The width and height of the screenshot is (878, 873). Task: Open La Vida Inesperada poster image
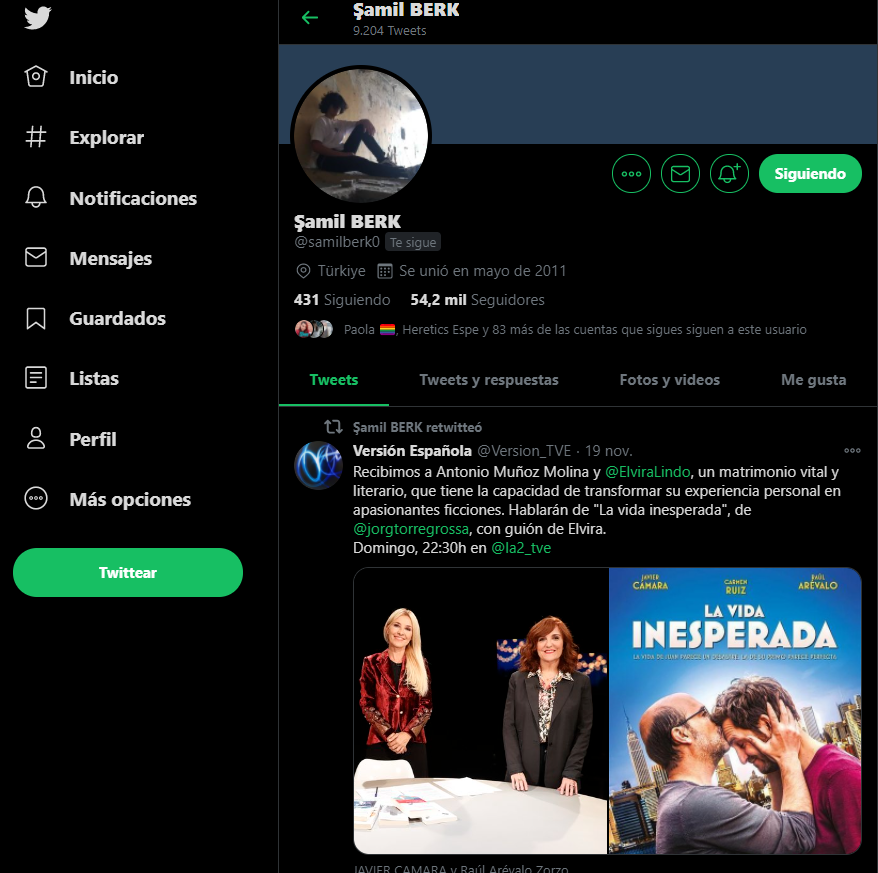pyautogui.click(x=735, y=711)
